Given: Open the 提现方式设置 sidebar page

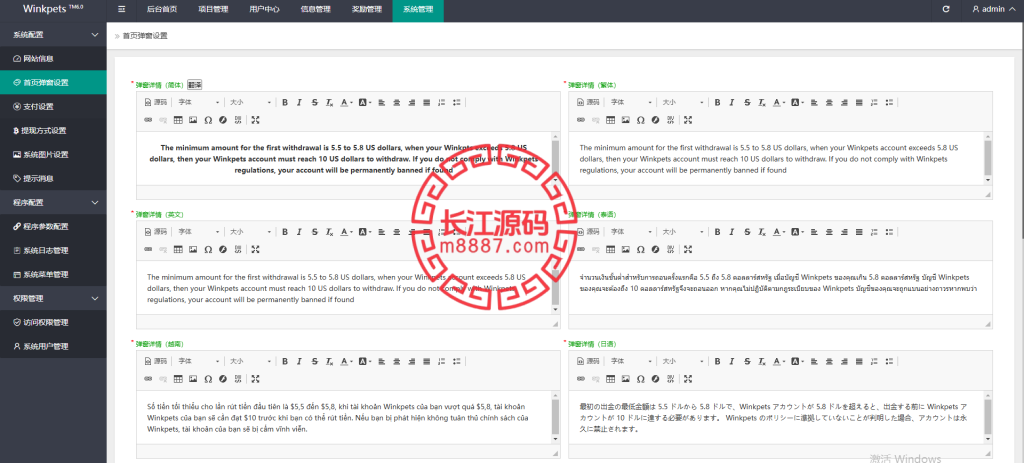Looking at the screenshot, I should click(x=53, y=131).
